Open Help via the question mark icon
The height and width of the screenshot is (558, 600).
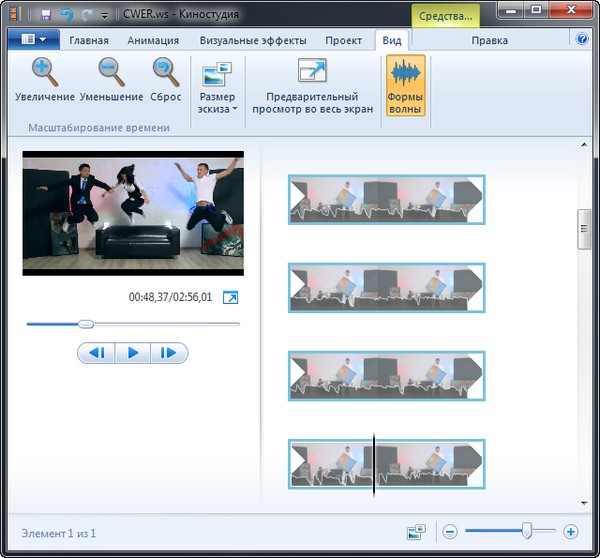[x=582, y=39]
